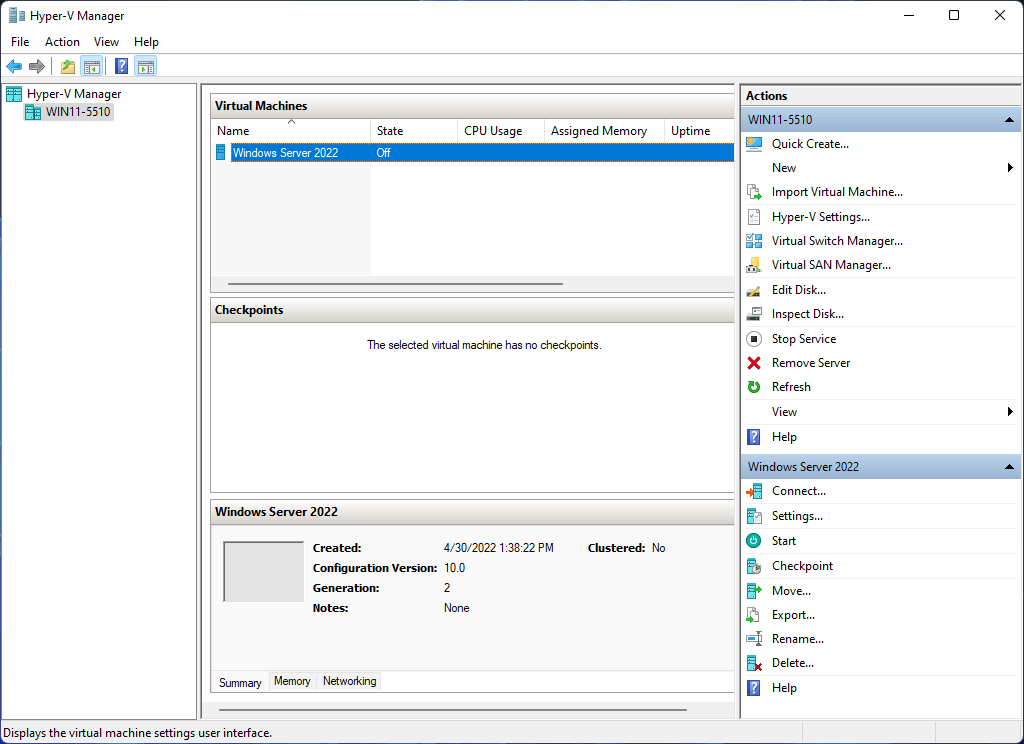This screenshot has width=1024, height=744.
Task: Switch to the Networking tab
Action: 349,681
